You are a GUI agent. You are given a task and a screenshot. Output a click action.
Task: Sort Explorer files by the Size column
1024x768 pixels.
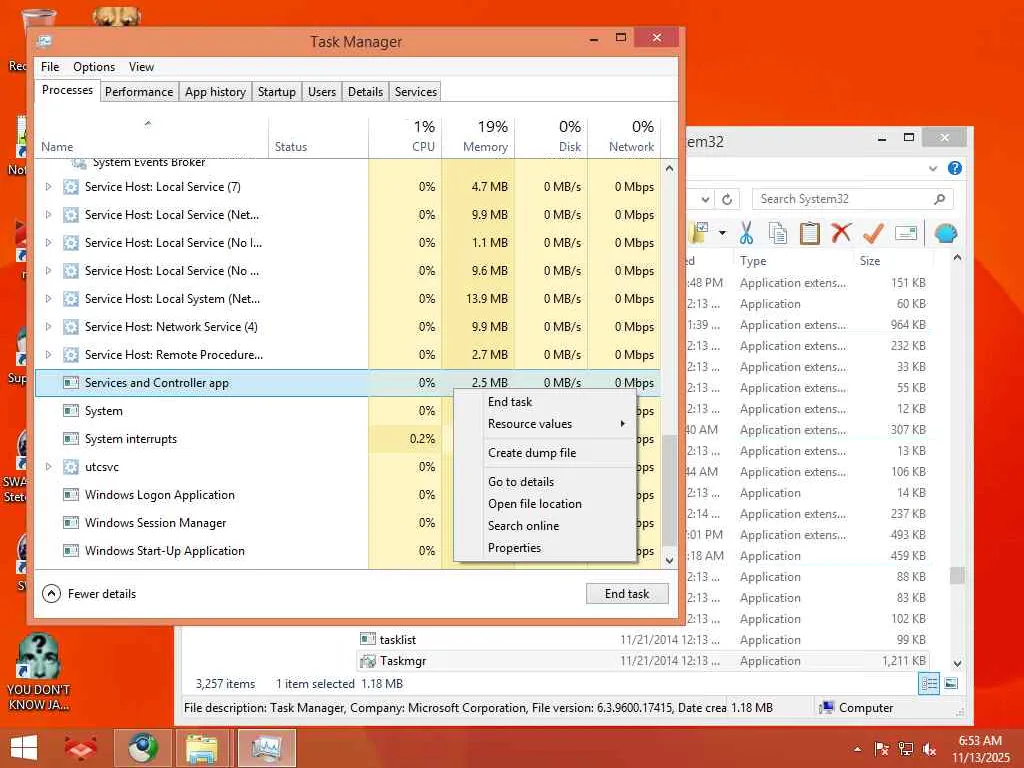pos(893,261)
